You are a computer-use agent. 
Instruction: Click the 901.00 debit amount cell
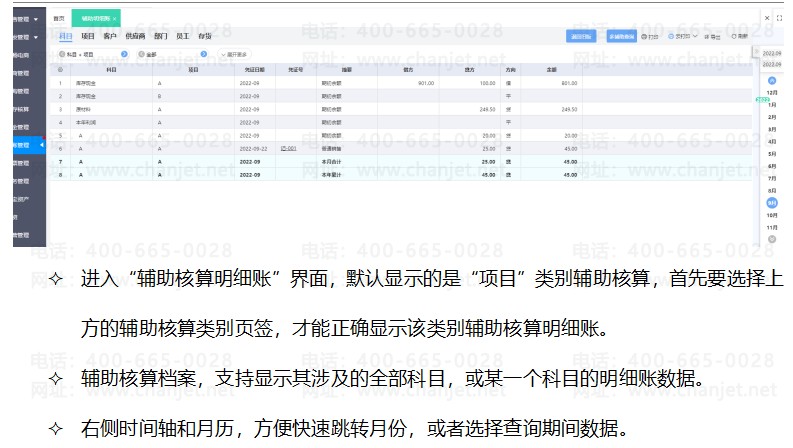(408, 83)
